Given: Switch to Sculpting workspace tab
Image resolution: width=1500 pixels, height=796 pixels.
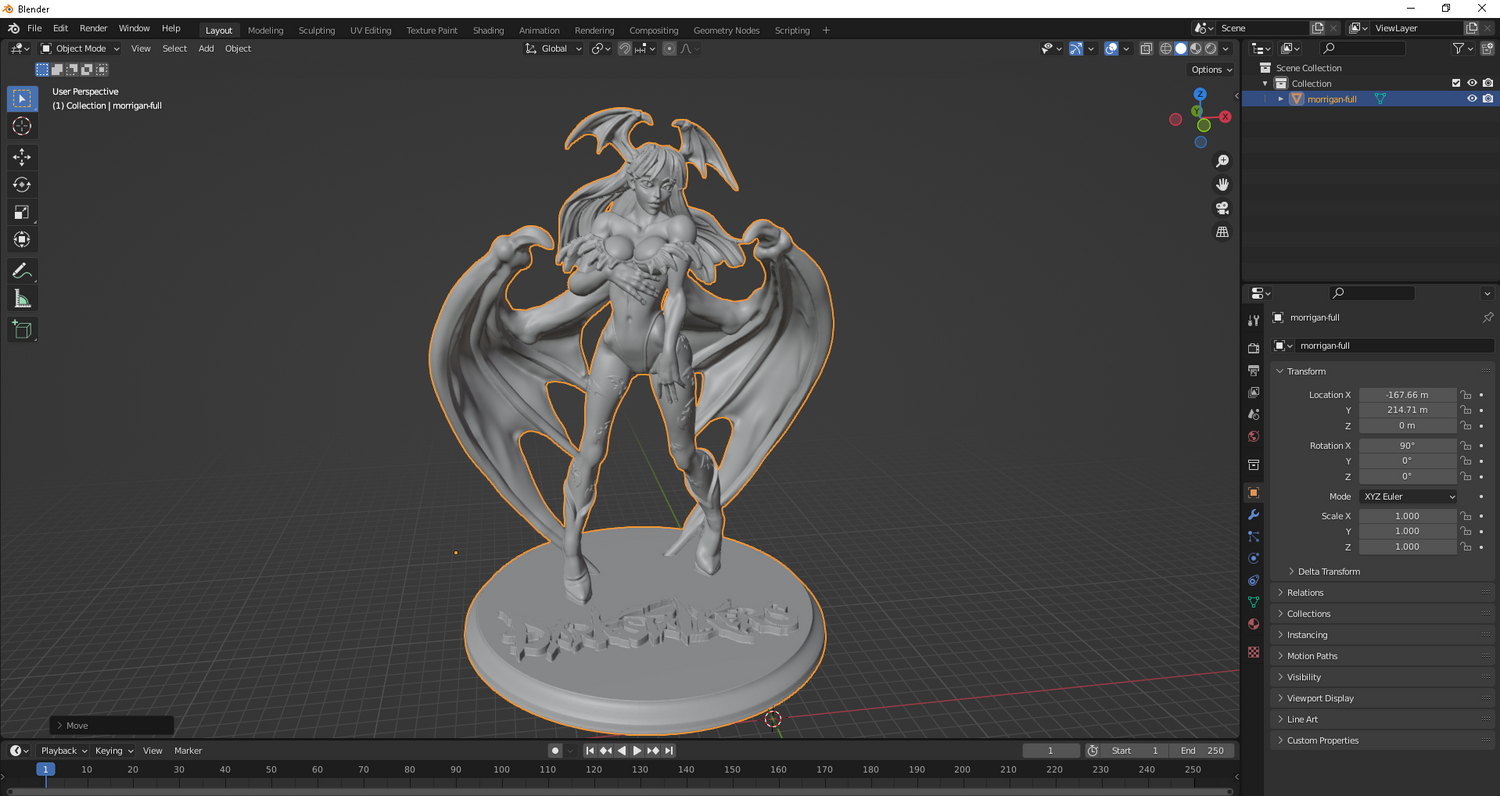Looking at the screenshot, I should 316,30.
